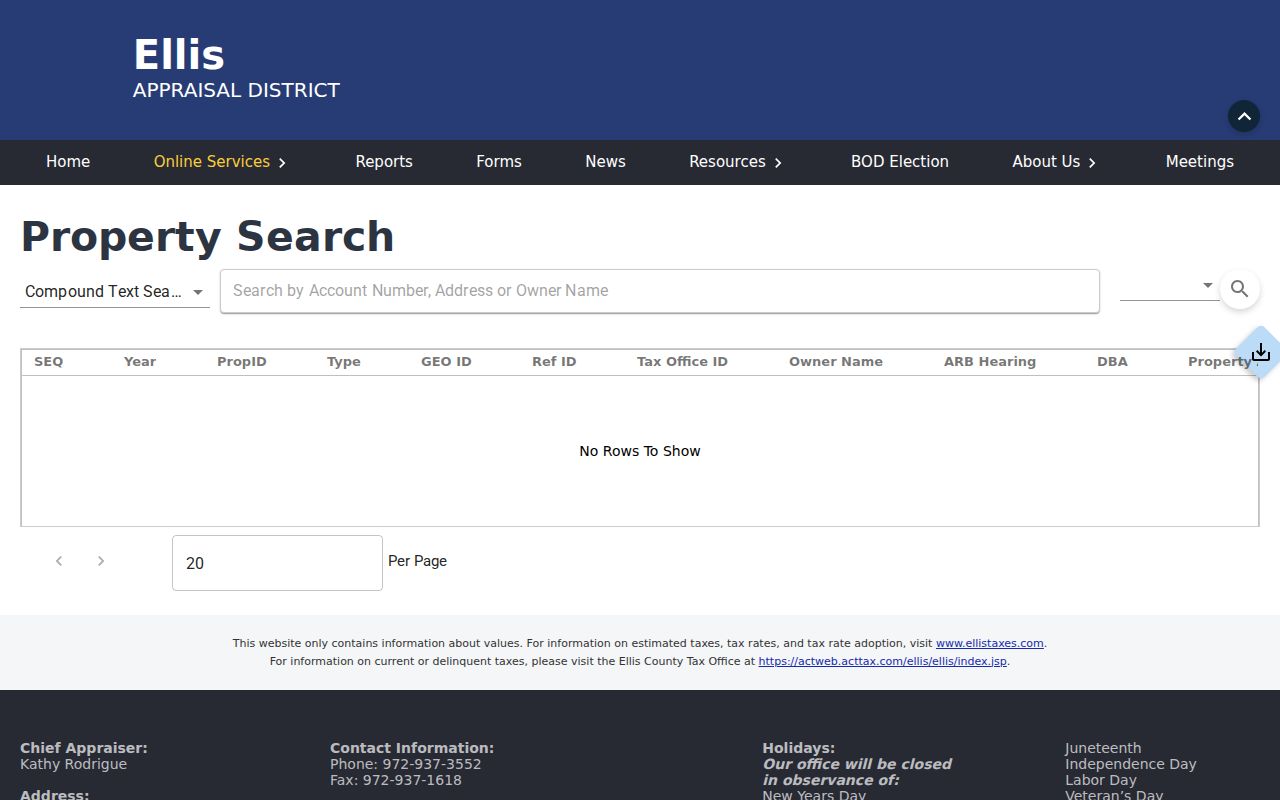Click the "No Rows To Show" message

(x=640, y=451)
